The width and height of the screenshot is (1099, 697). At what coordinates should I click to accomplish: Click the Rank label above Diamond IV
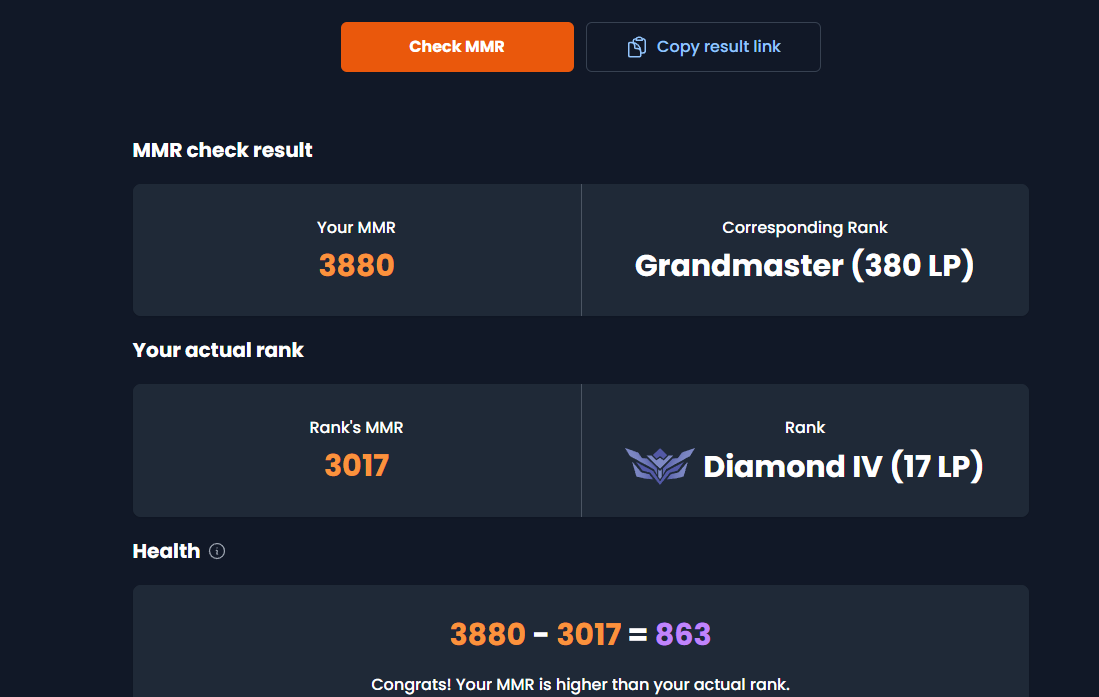click(805, 427)
